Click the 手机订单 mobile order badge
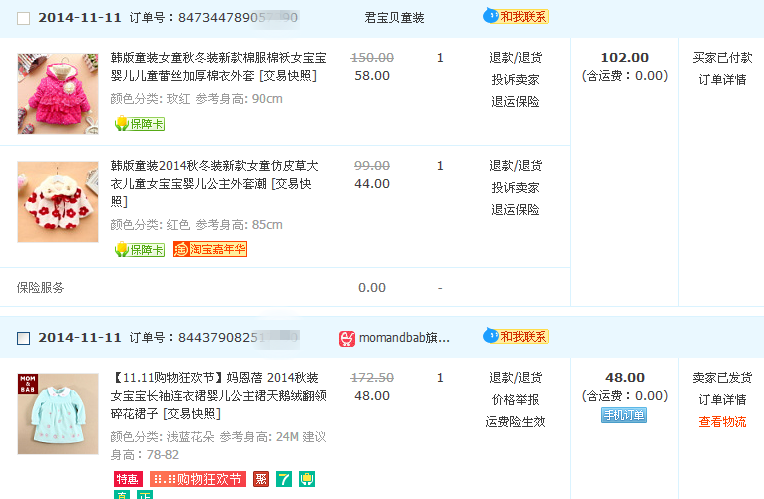764x499 pixels. point(624,415)
